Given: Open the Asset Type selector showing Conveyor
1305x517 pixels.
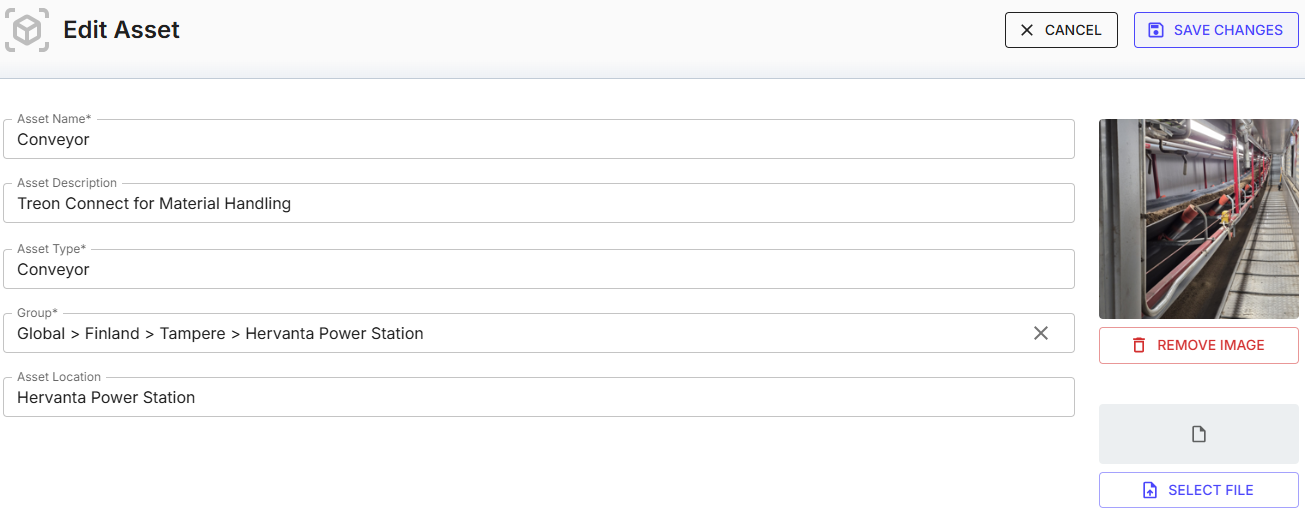Looking at the screenshot, I should tap(538, 270).
